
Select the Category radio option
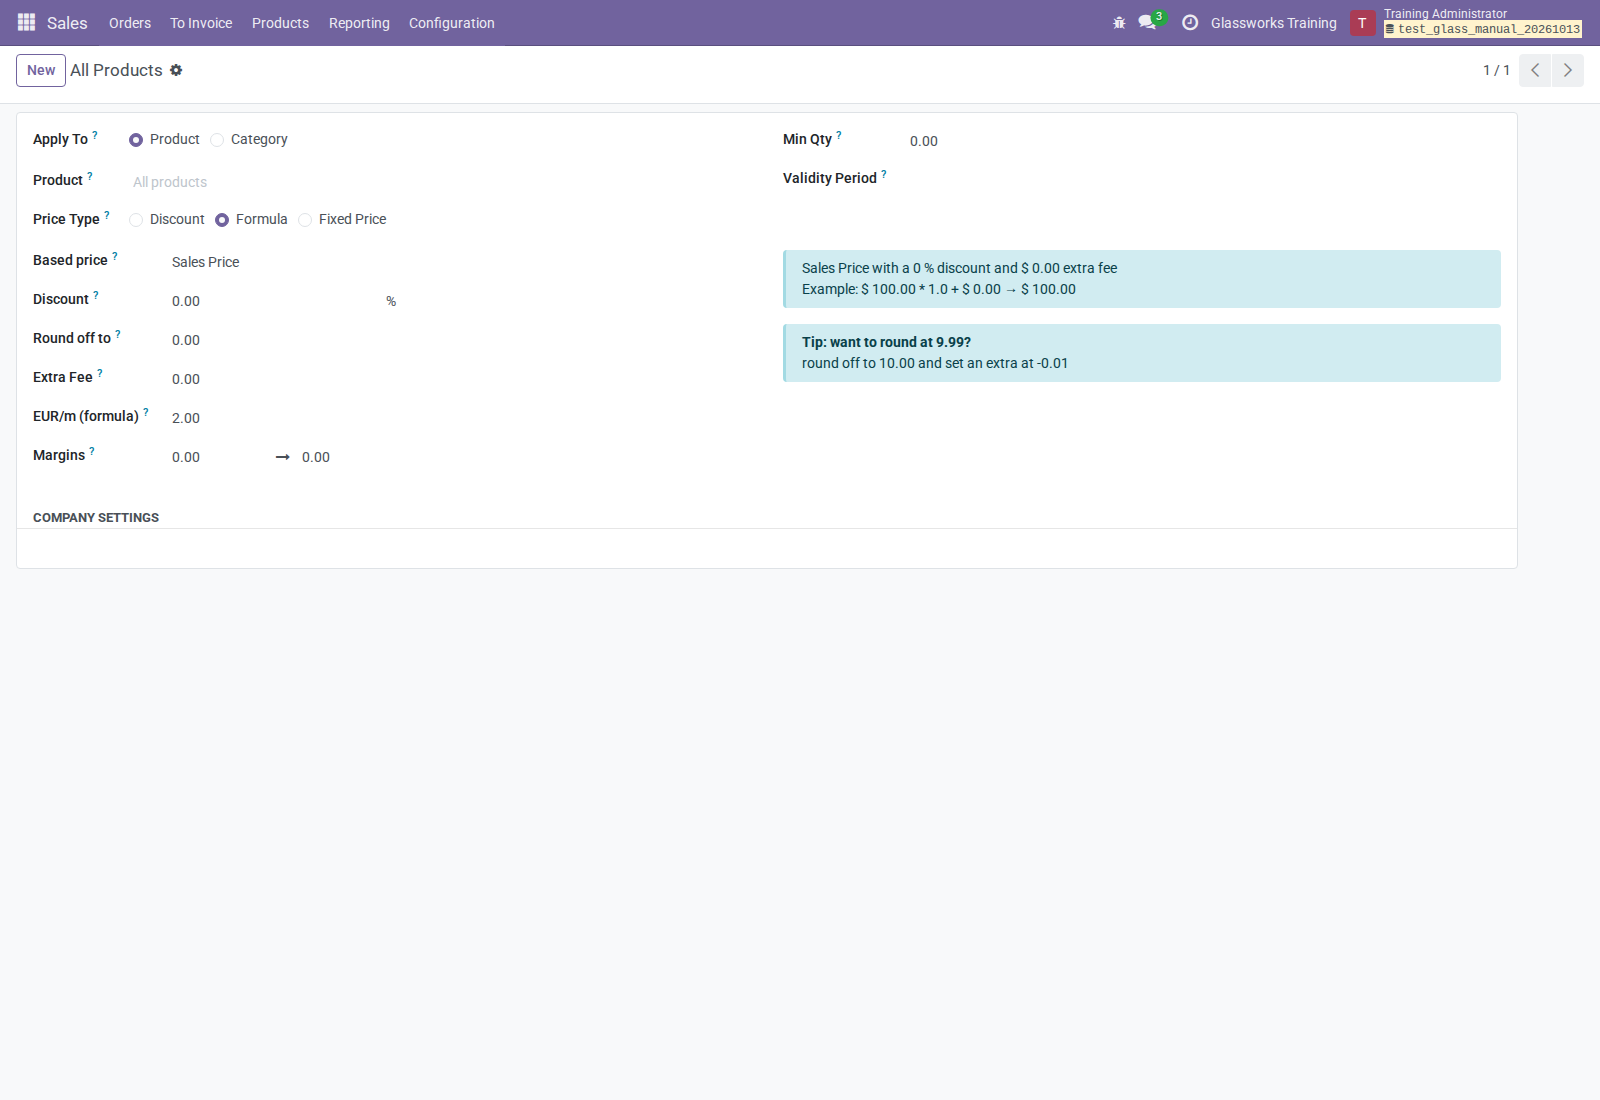pos(217,140)
